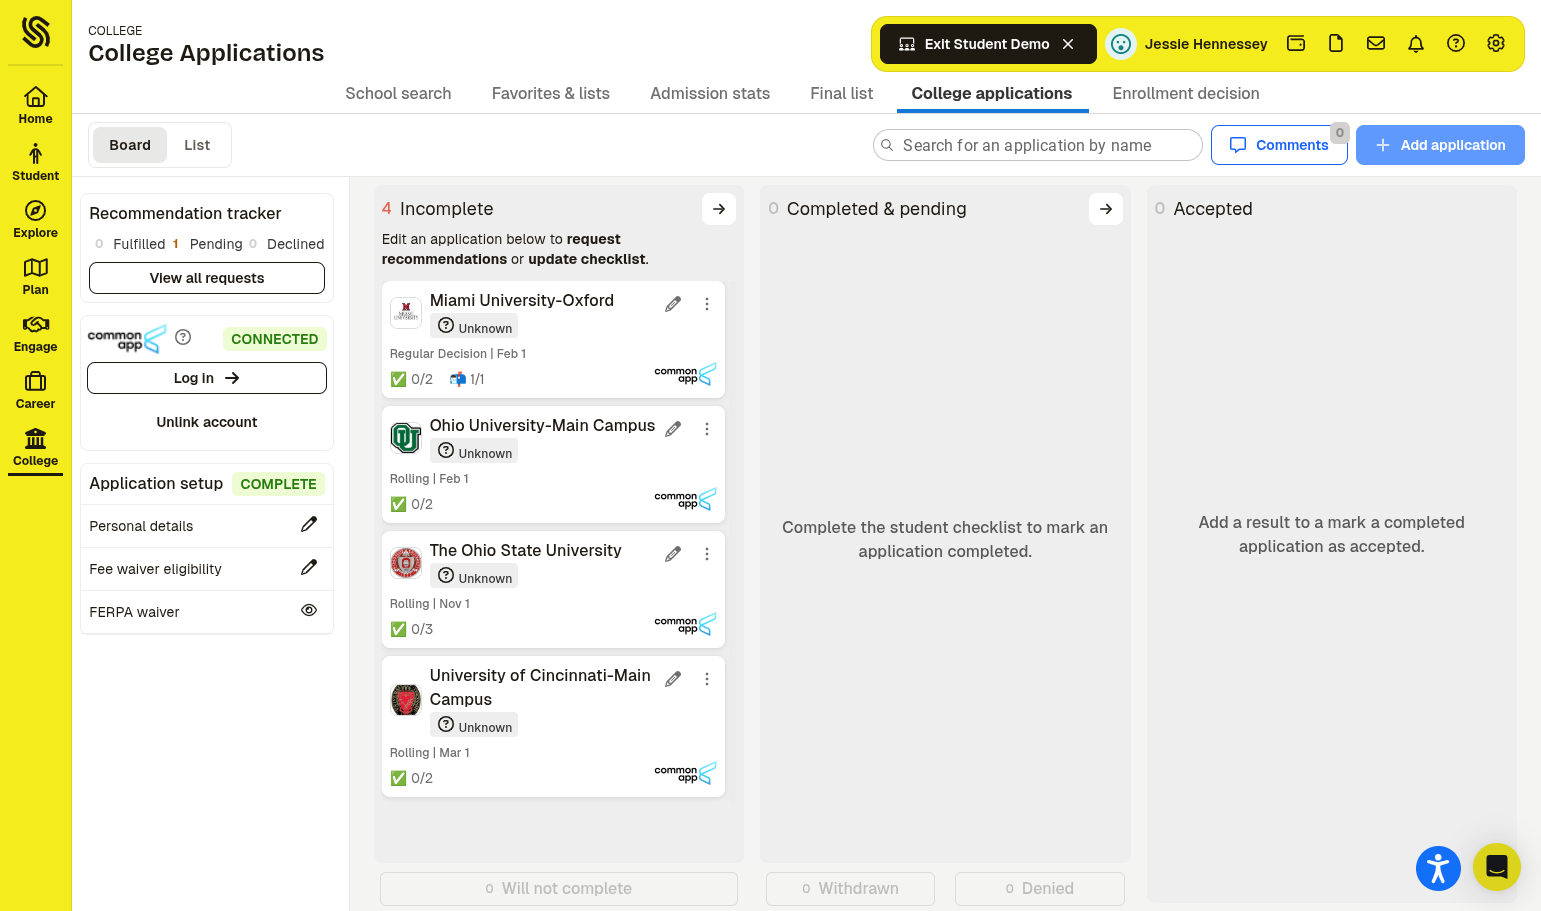The width and height of the screenshot is (1541, 911).
Task: Click Add application
Action: click(1440, 145)
